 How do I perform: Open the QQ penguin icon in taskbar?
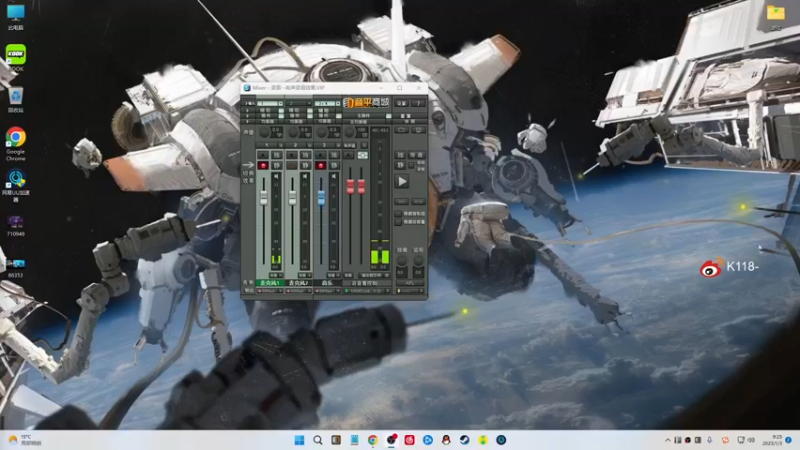446,440
